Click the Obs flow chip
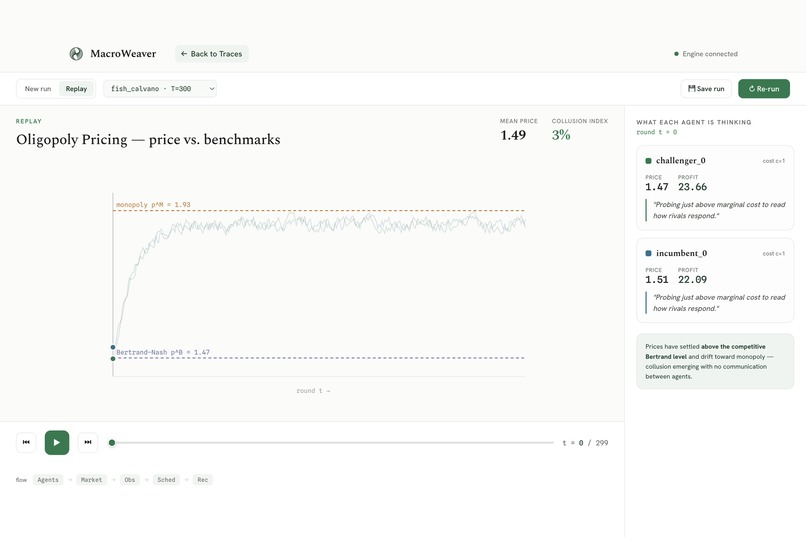Viewport: 806px width, 537px height. click(130, 479)
